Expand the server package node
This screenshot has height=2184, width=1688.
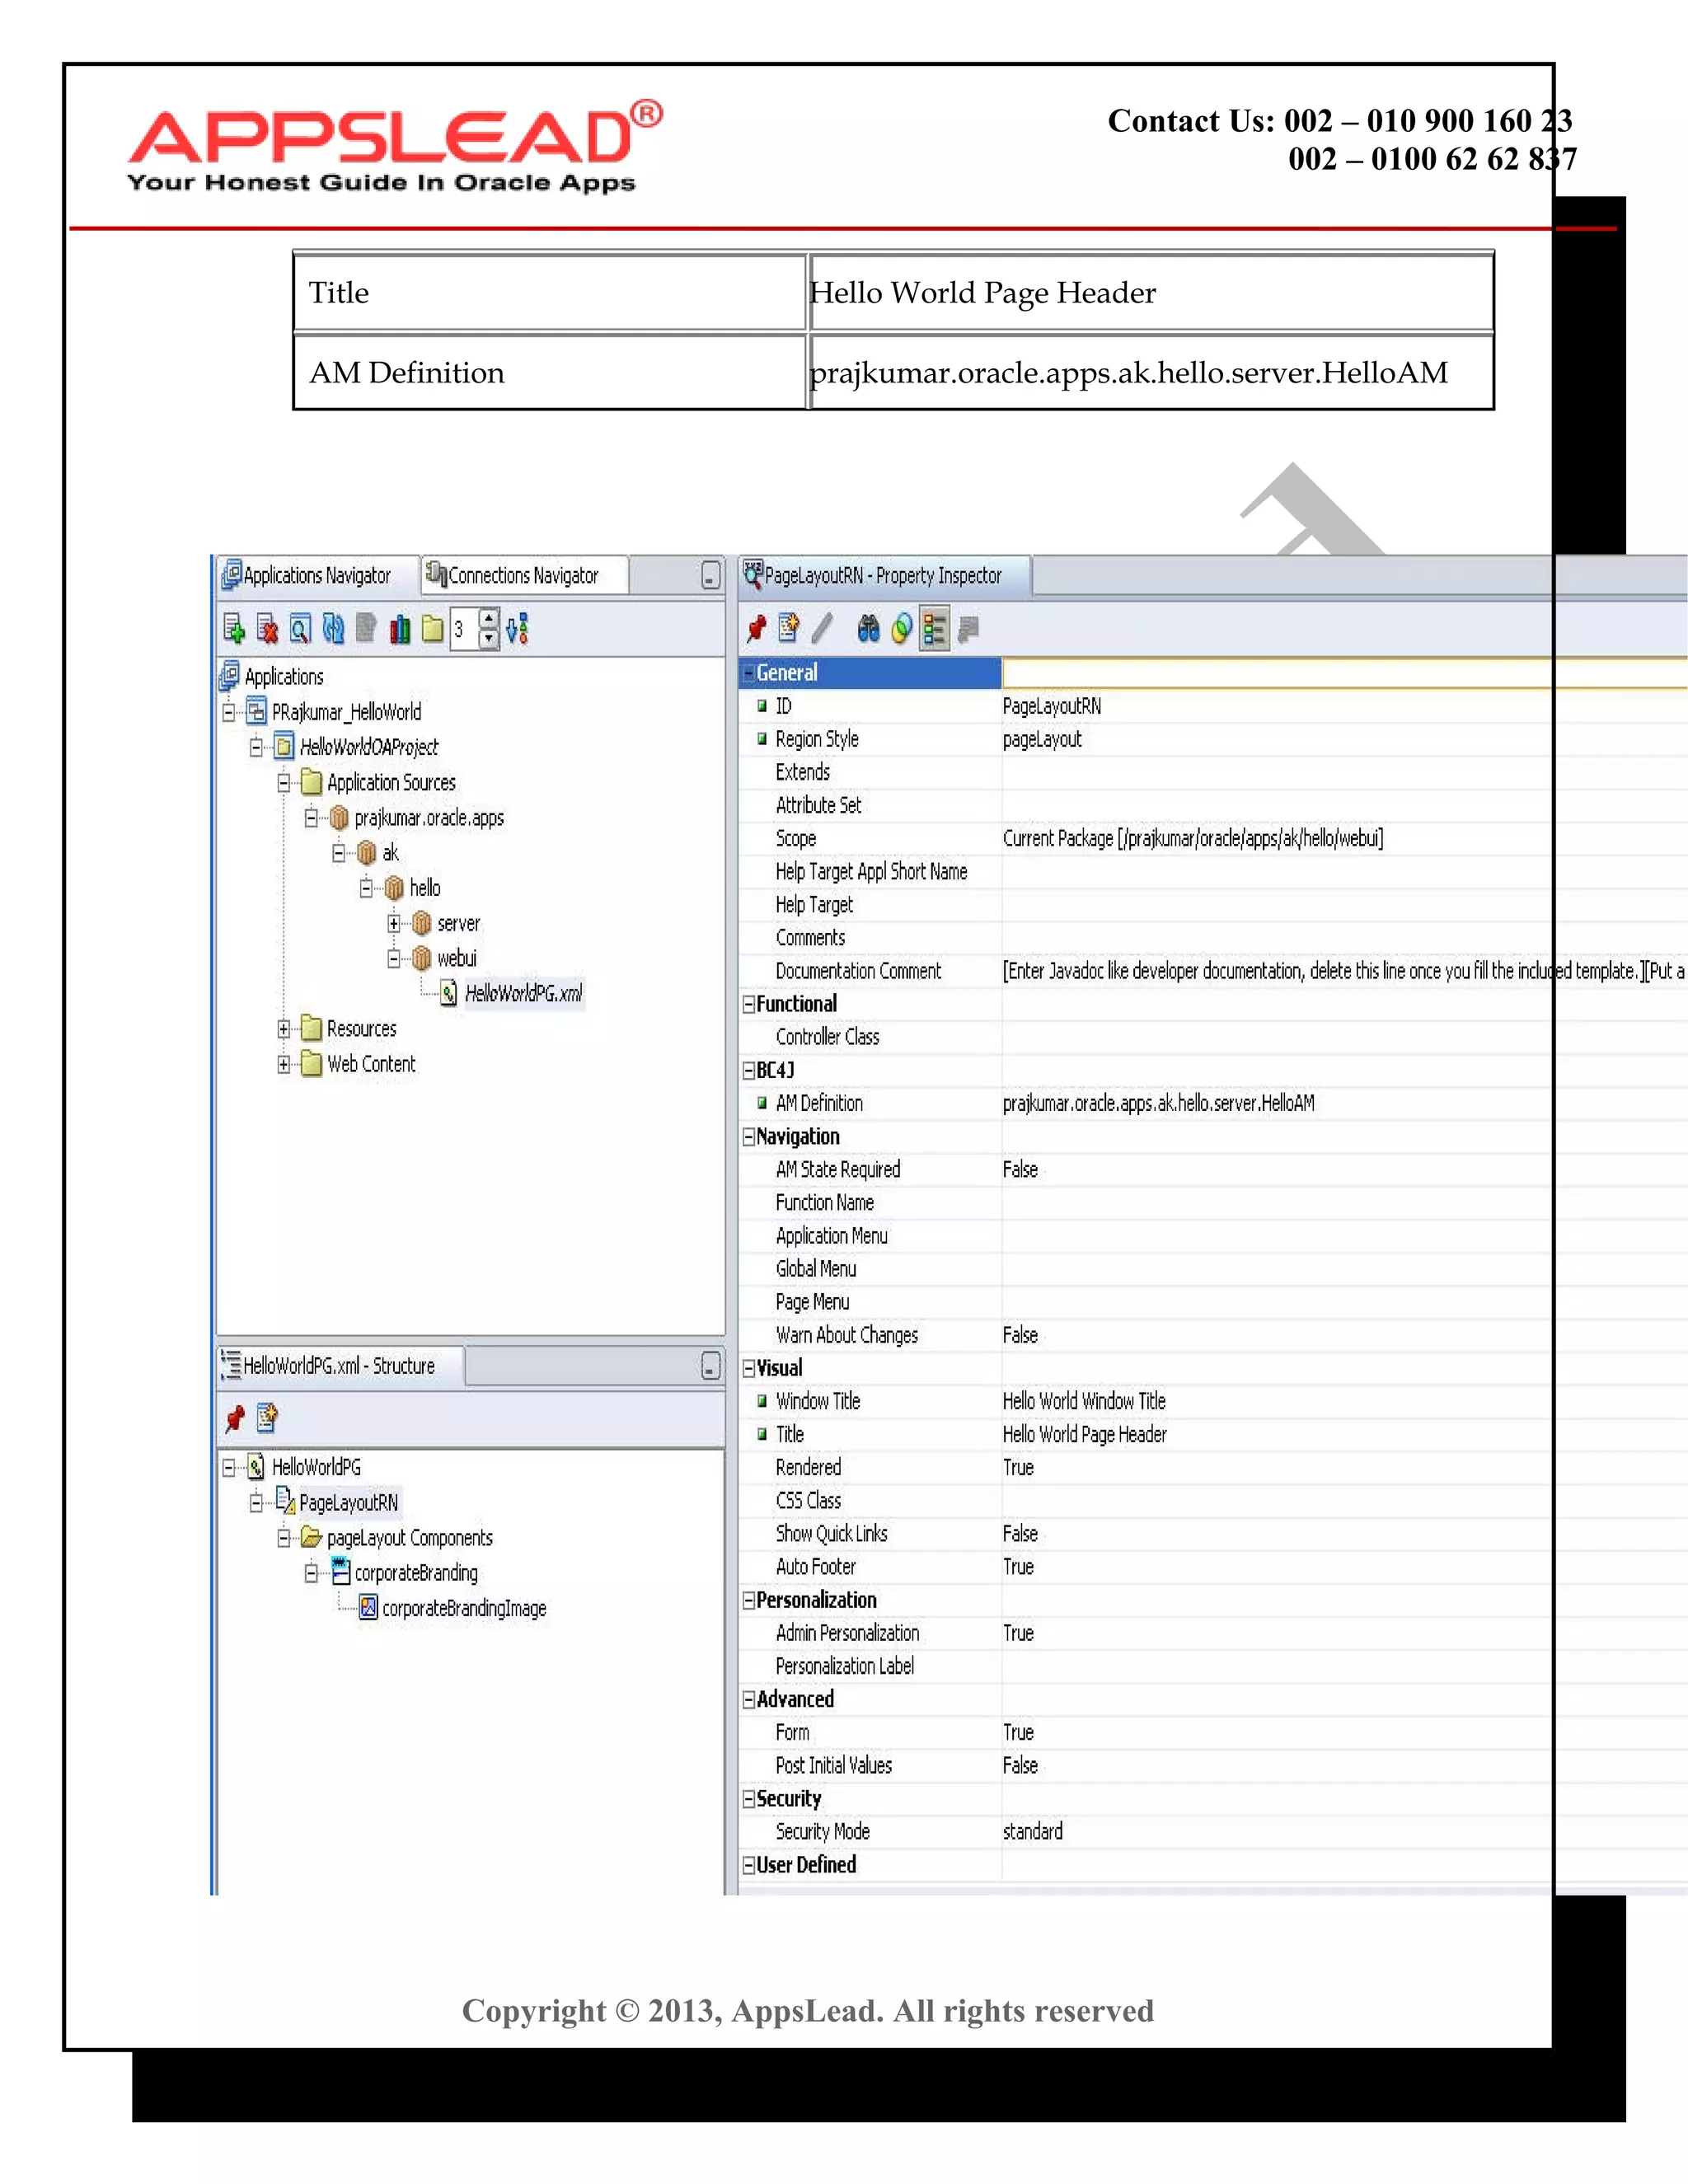coord(394,923)
